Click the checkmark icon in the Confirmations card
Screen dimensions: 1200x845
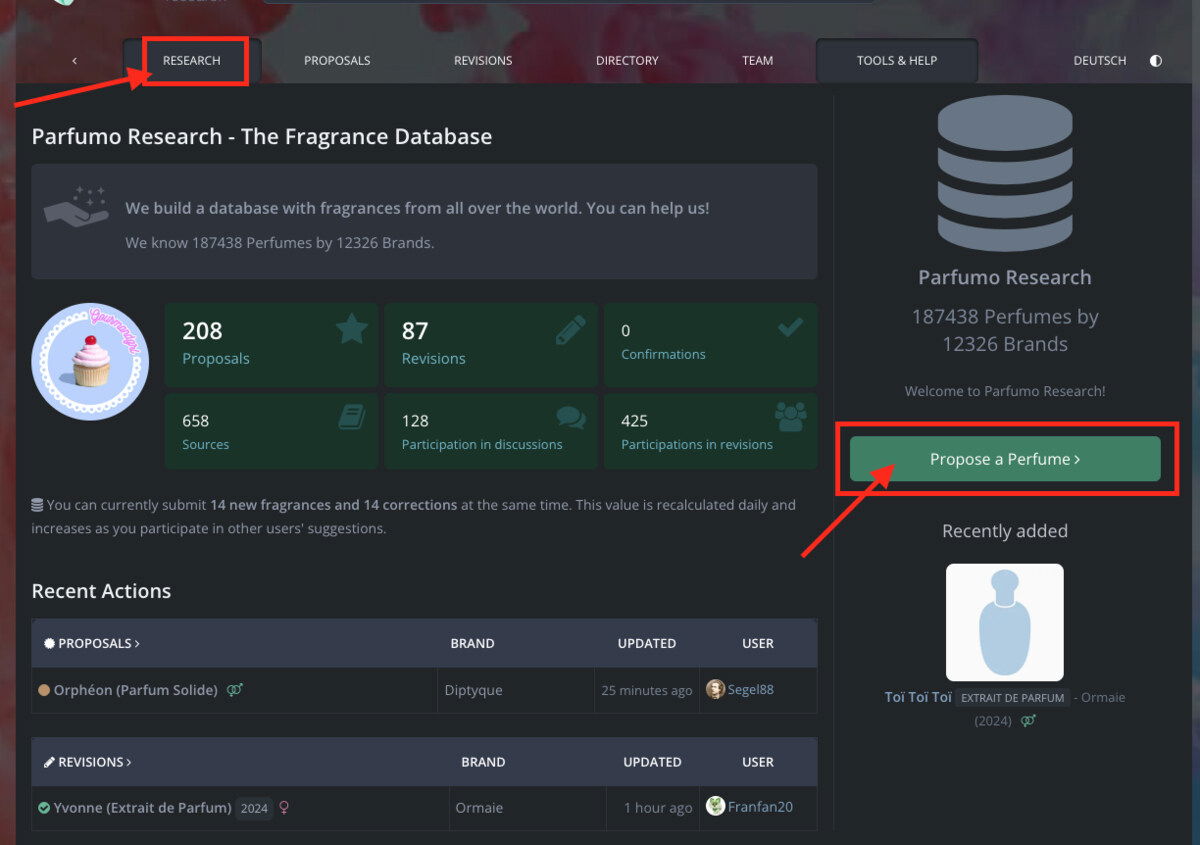(x=790, y=327)
